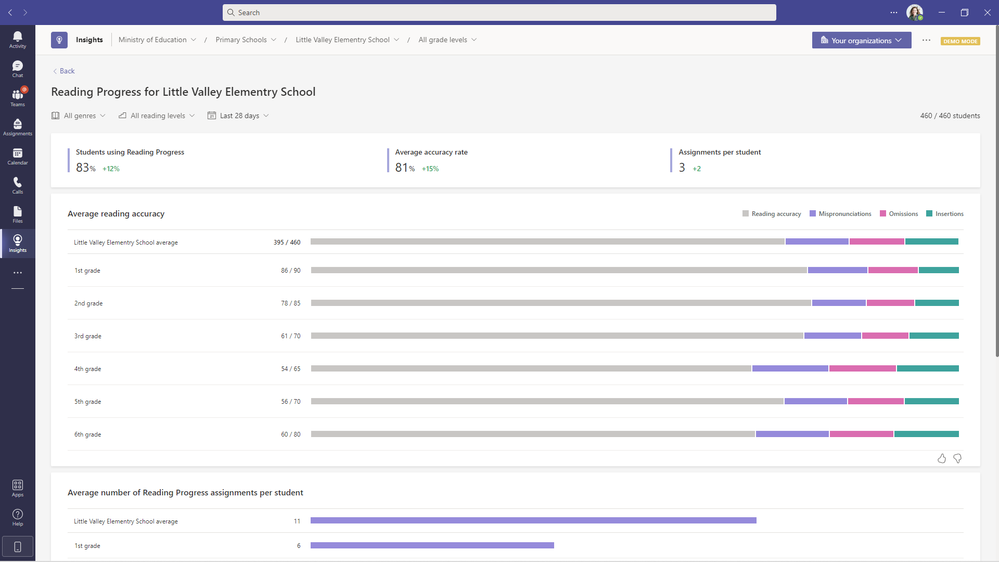Image resolution: width=999 pixels, height=562 pixels.
Task: Click Omissions legend swatch
Action: click(x=882, y=213)
